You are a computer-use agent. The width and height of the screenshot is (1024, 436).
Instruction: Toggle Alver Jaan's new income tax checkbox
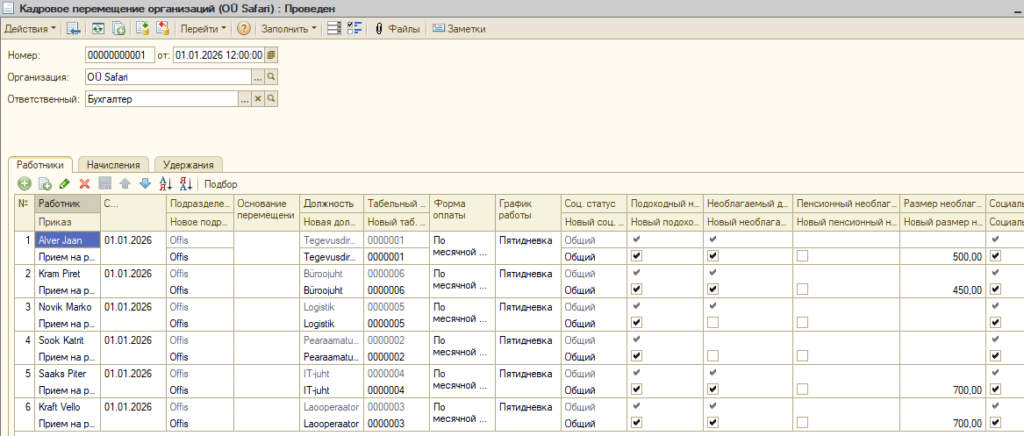pos(636,256)
